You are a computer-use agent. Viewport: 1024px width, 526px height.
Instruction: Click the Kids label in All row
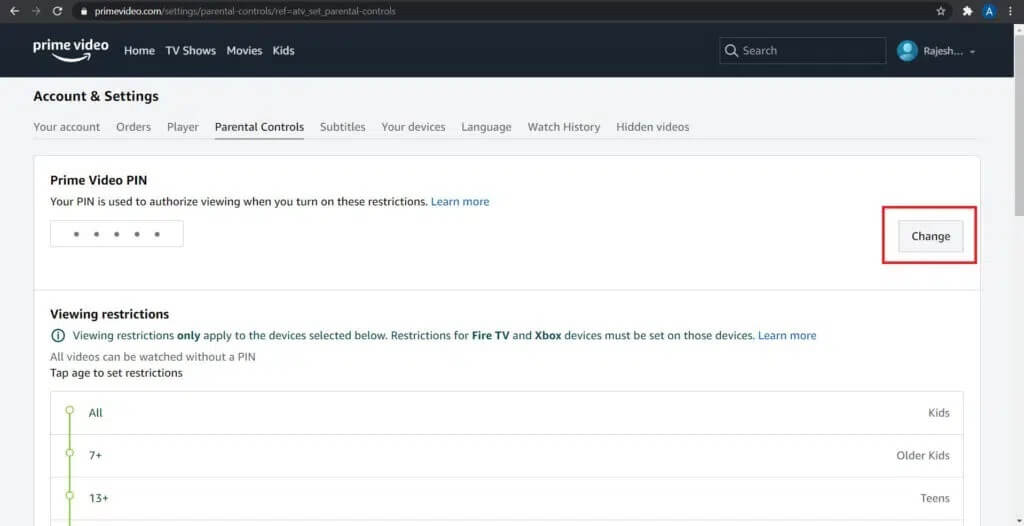[938, 413]
